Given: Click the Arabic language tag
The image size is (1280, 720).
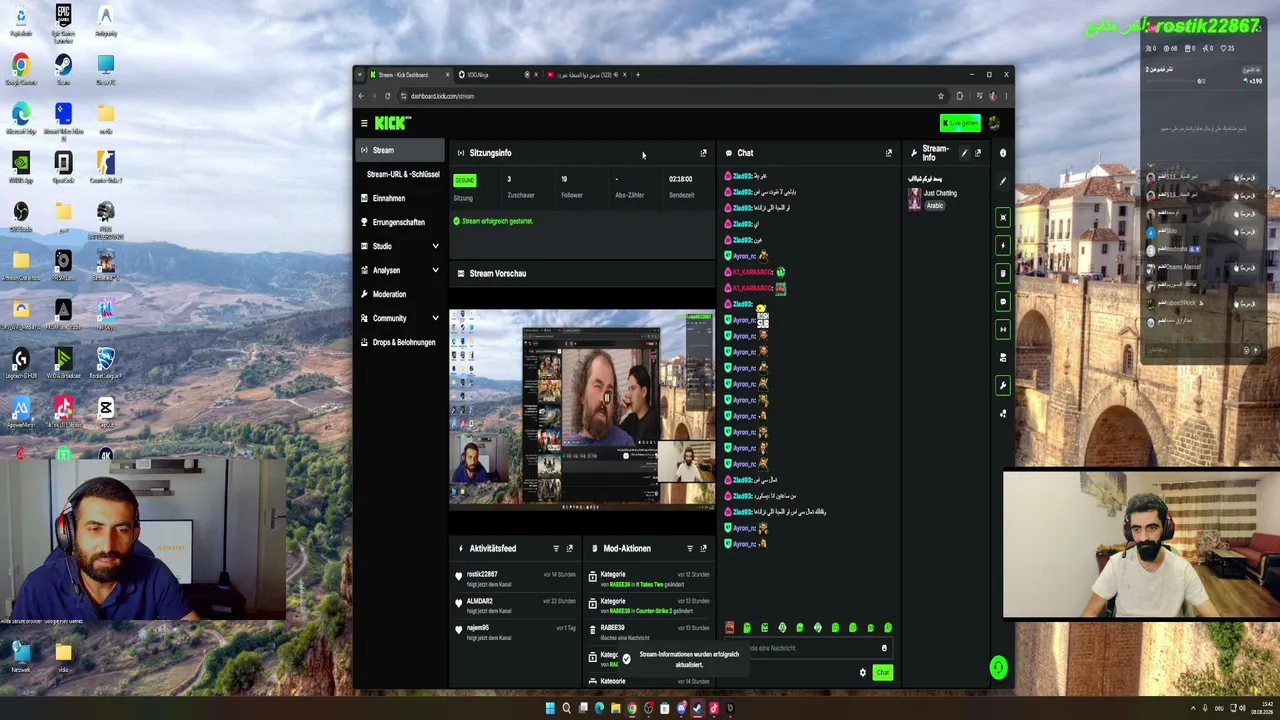Looking at the screenshot, I should coord(934,206).
